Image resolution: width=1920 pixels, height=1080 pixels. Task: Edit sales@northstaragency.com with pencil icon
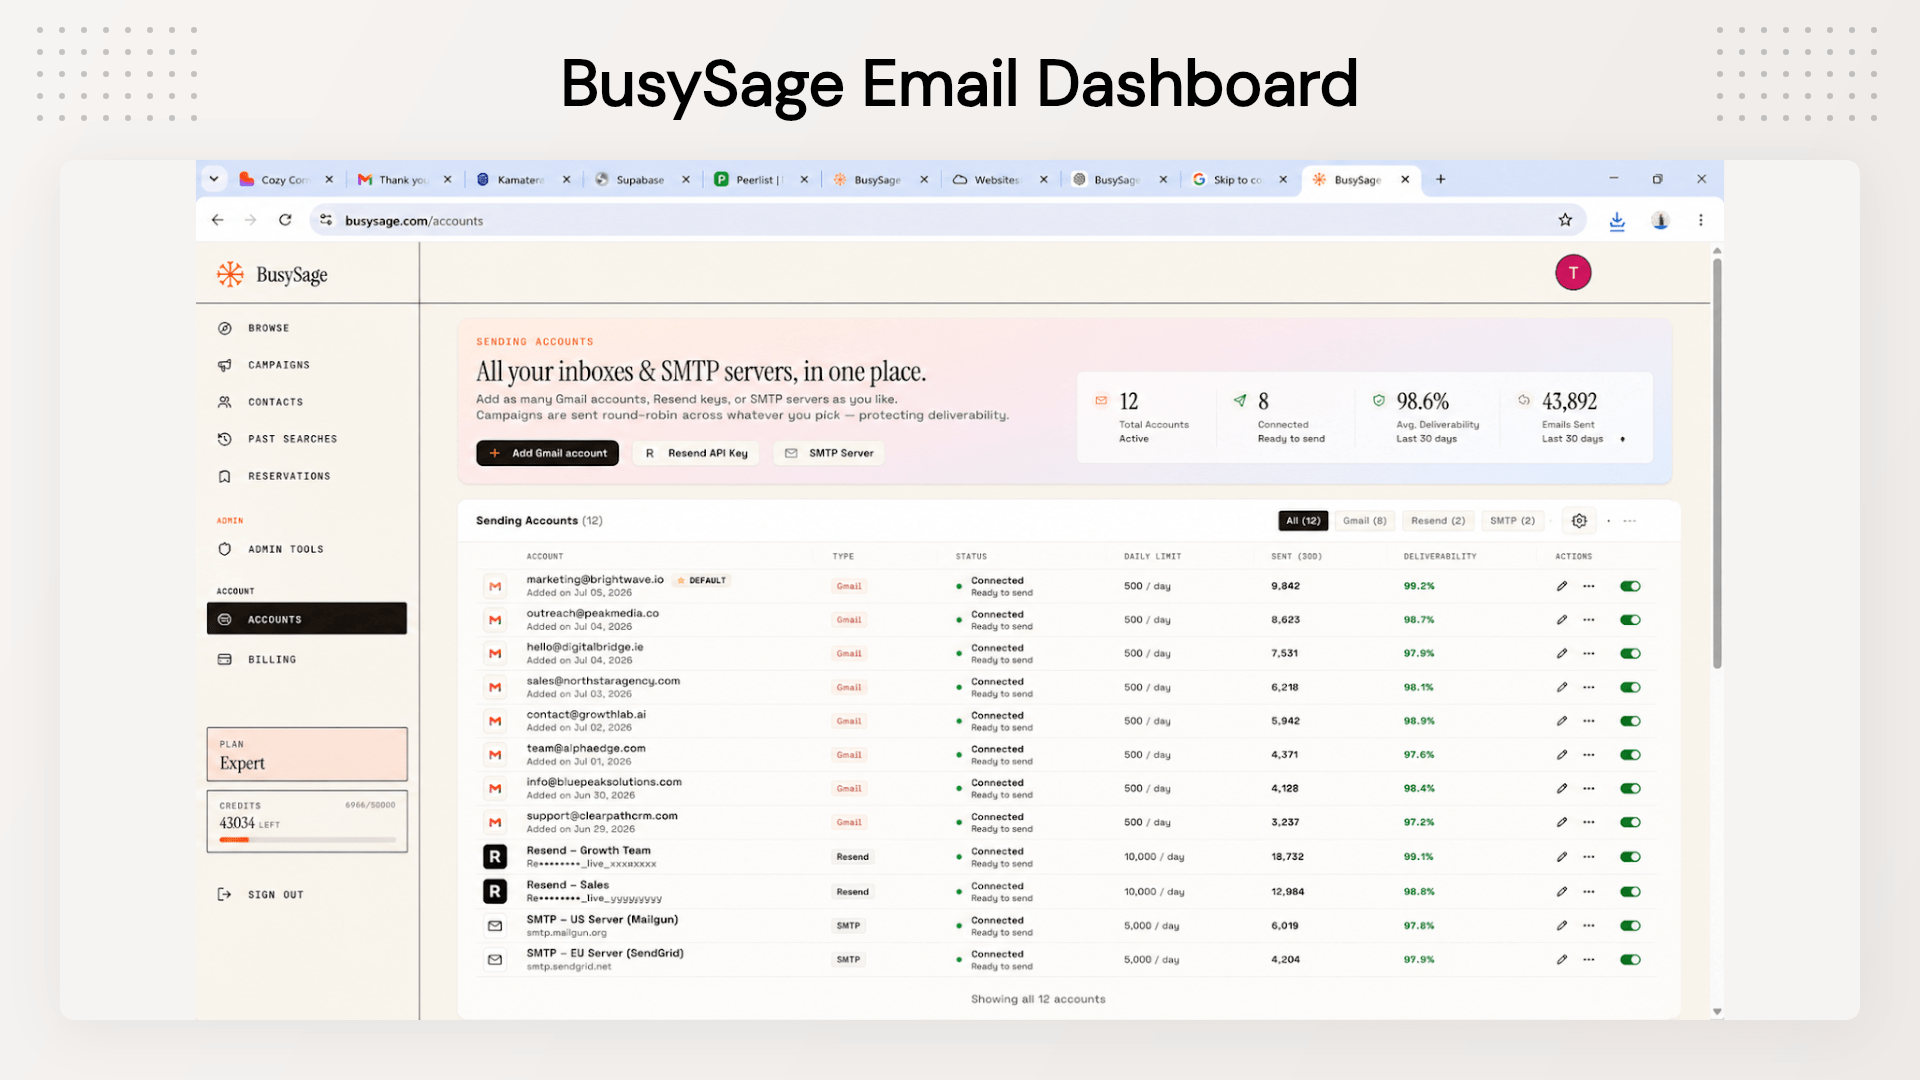(1561, 688)
